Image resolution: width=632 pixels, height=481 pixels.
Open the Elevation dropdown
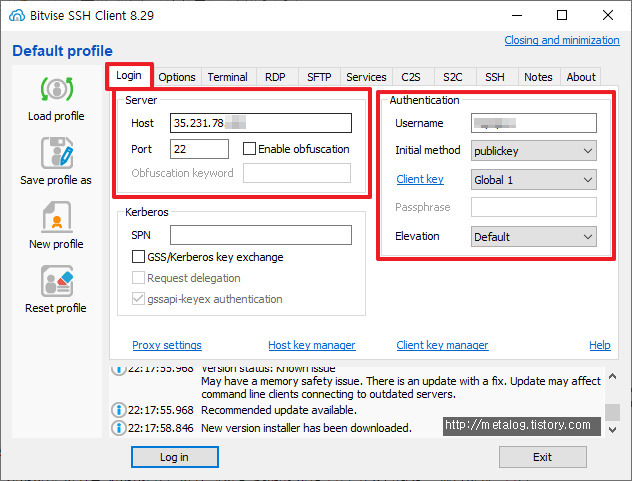pyautogui.click(x=534, y=237)
